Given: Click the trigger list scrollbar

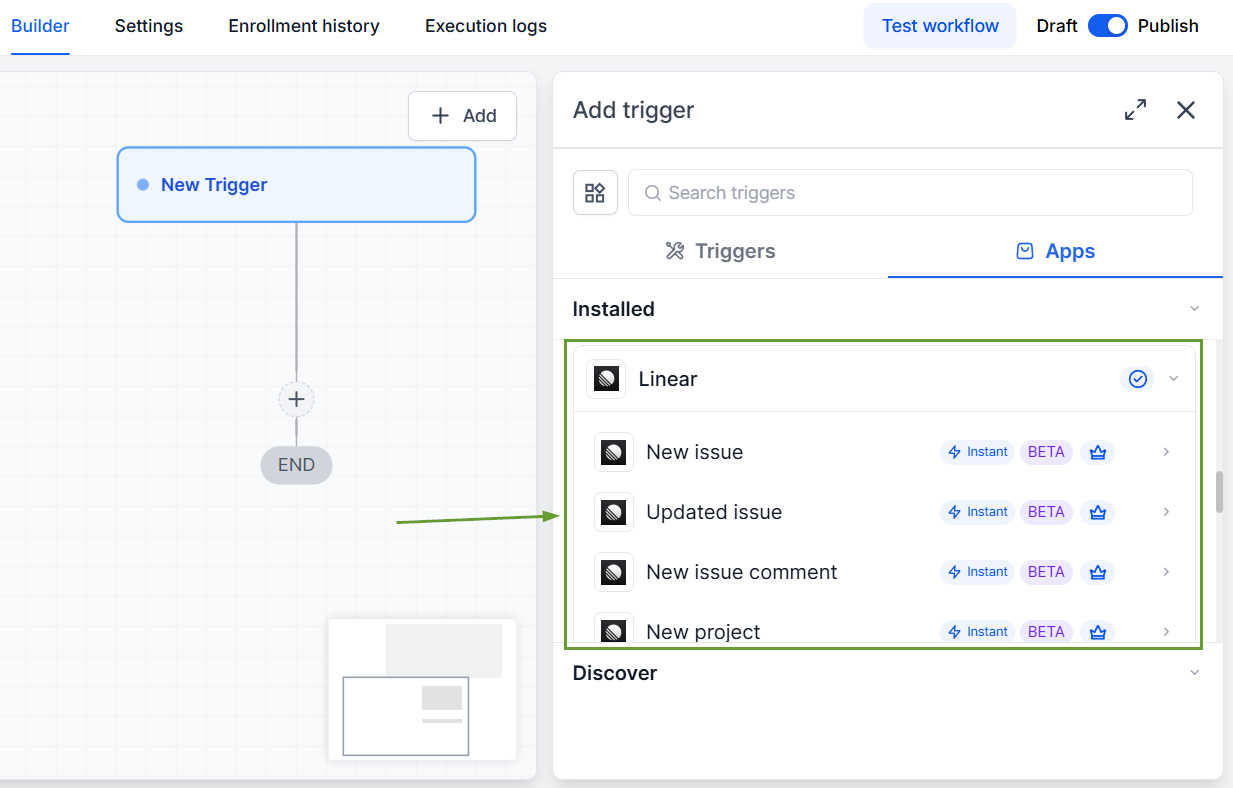Looking at the screenshot, I should pyautogui.click(x=1219, y=491).
